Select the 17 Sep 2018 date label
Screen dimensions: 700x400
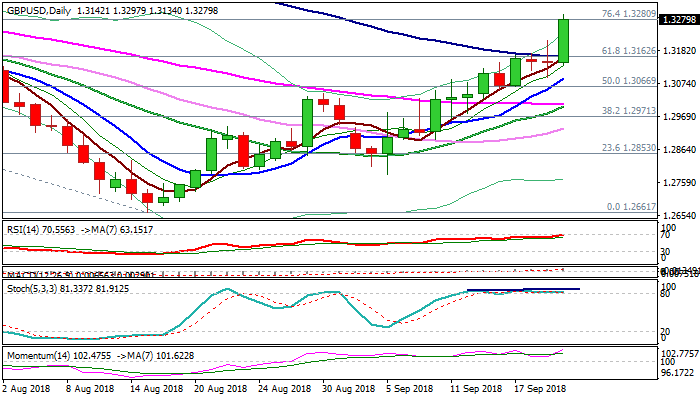coord(538,387)
